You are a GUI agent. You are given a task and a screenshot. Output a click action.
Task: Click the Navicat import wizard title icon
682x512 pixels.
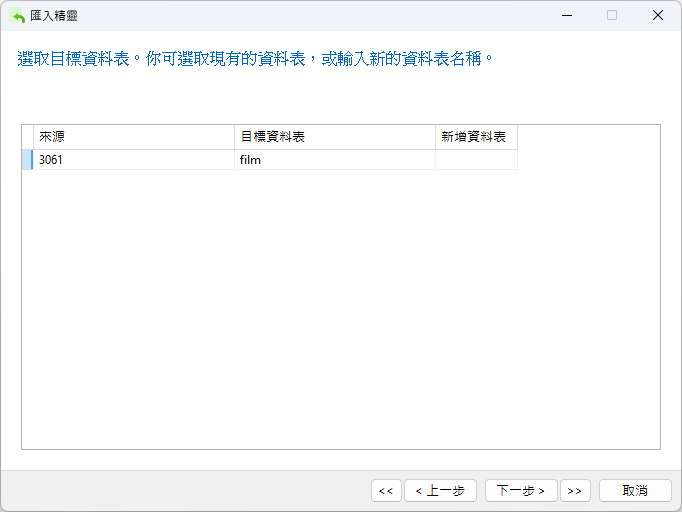click(x=17, y=16)
